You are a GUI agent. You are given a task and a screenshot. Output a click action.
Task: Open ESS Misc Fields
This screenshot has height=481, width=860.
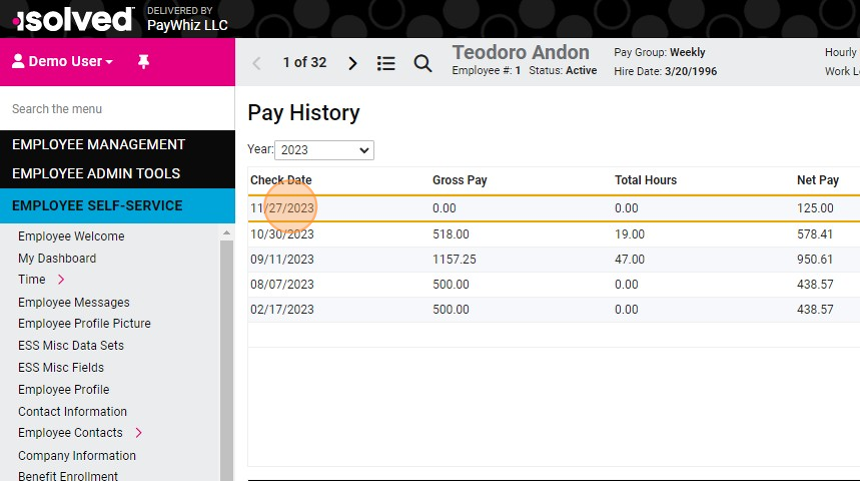(61, 367)
